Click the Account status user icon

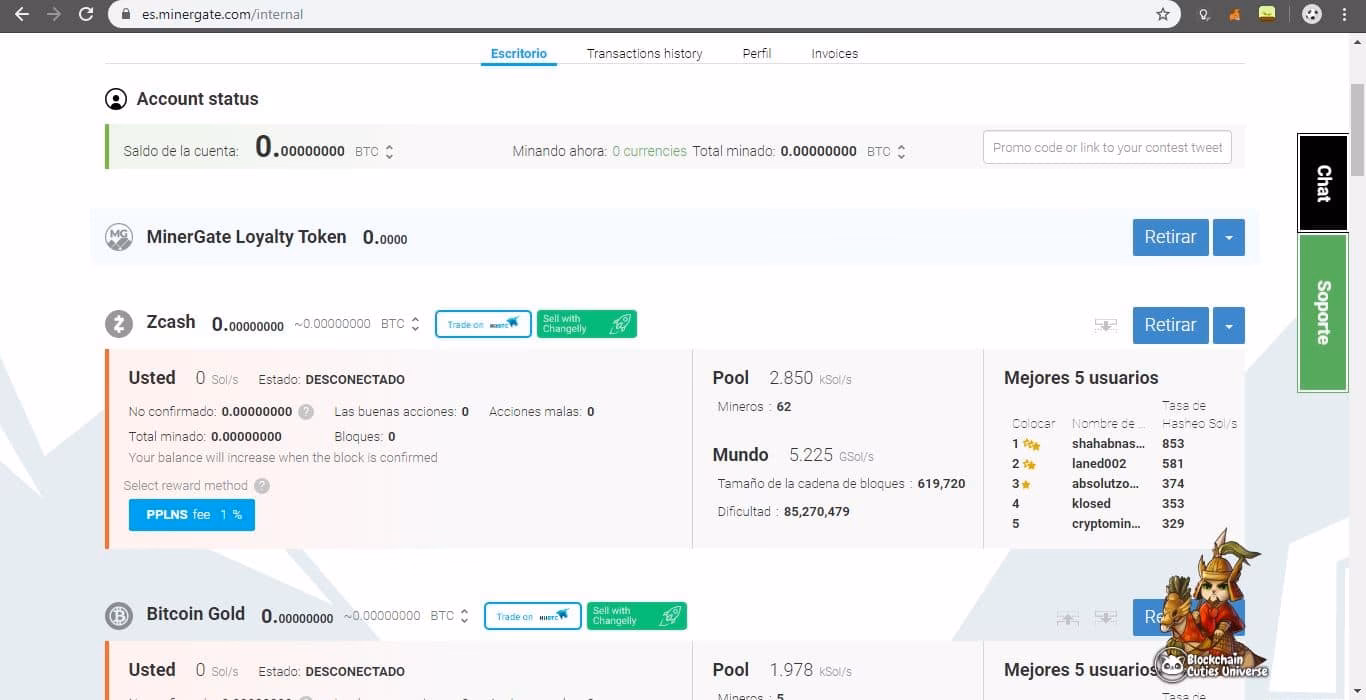[x=116, y=99]
